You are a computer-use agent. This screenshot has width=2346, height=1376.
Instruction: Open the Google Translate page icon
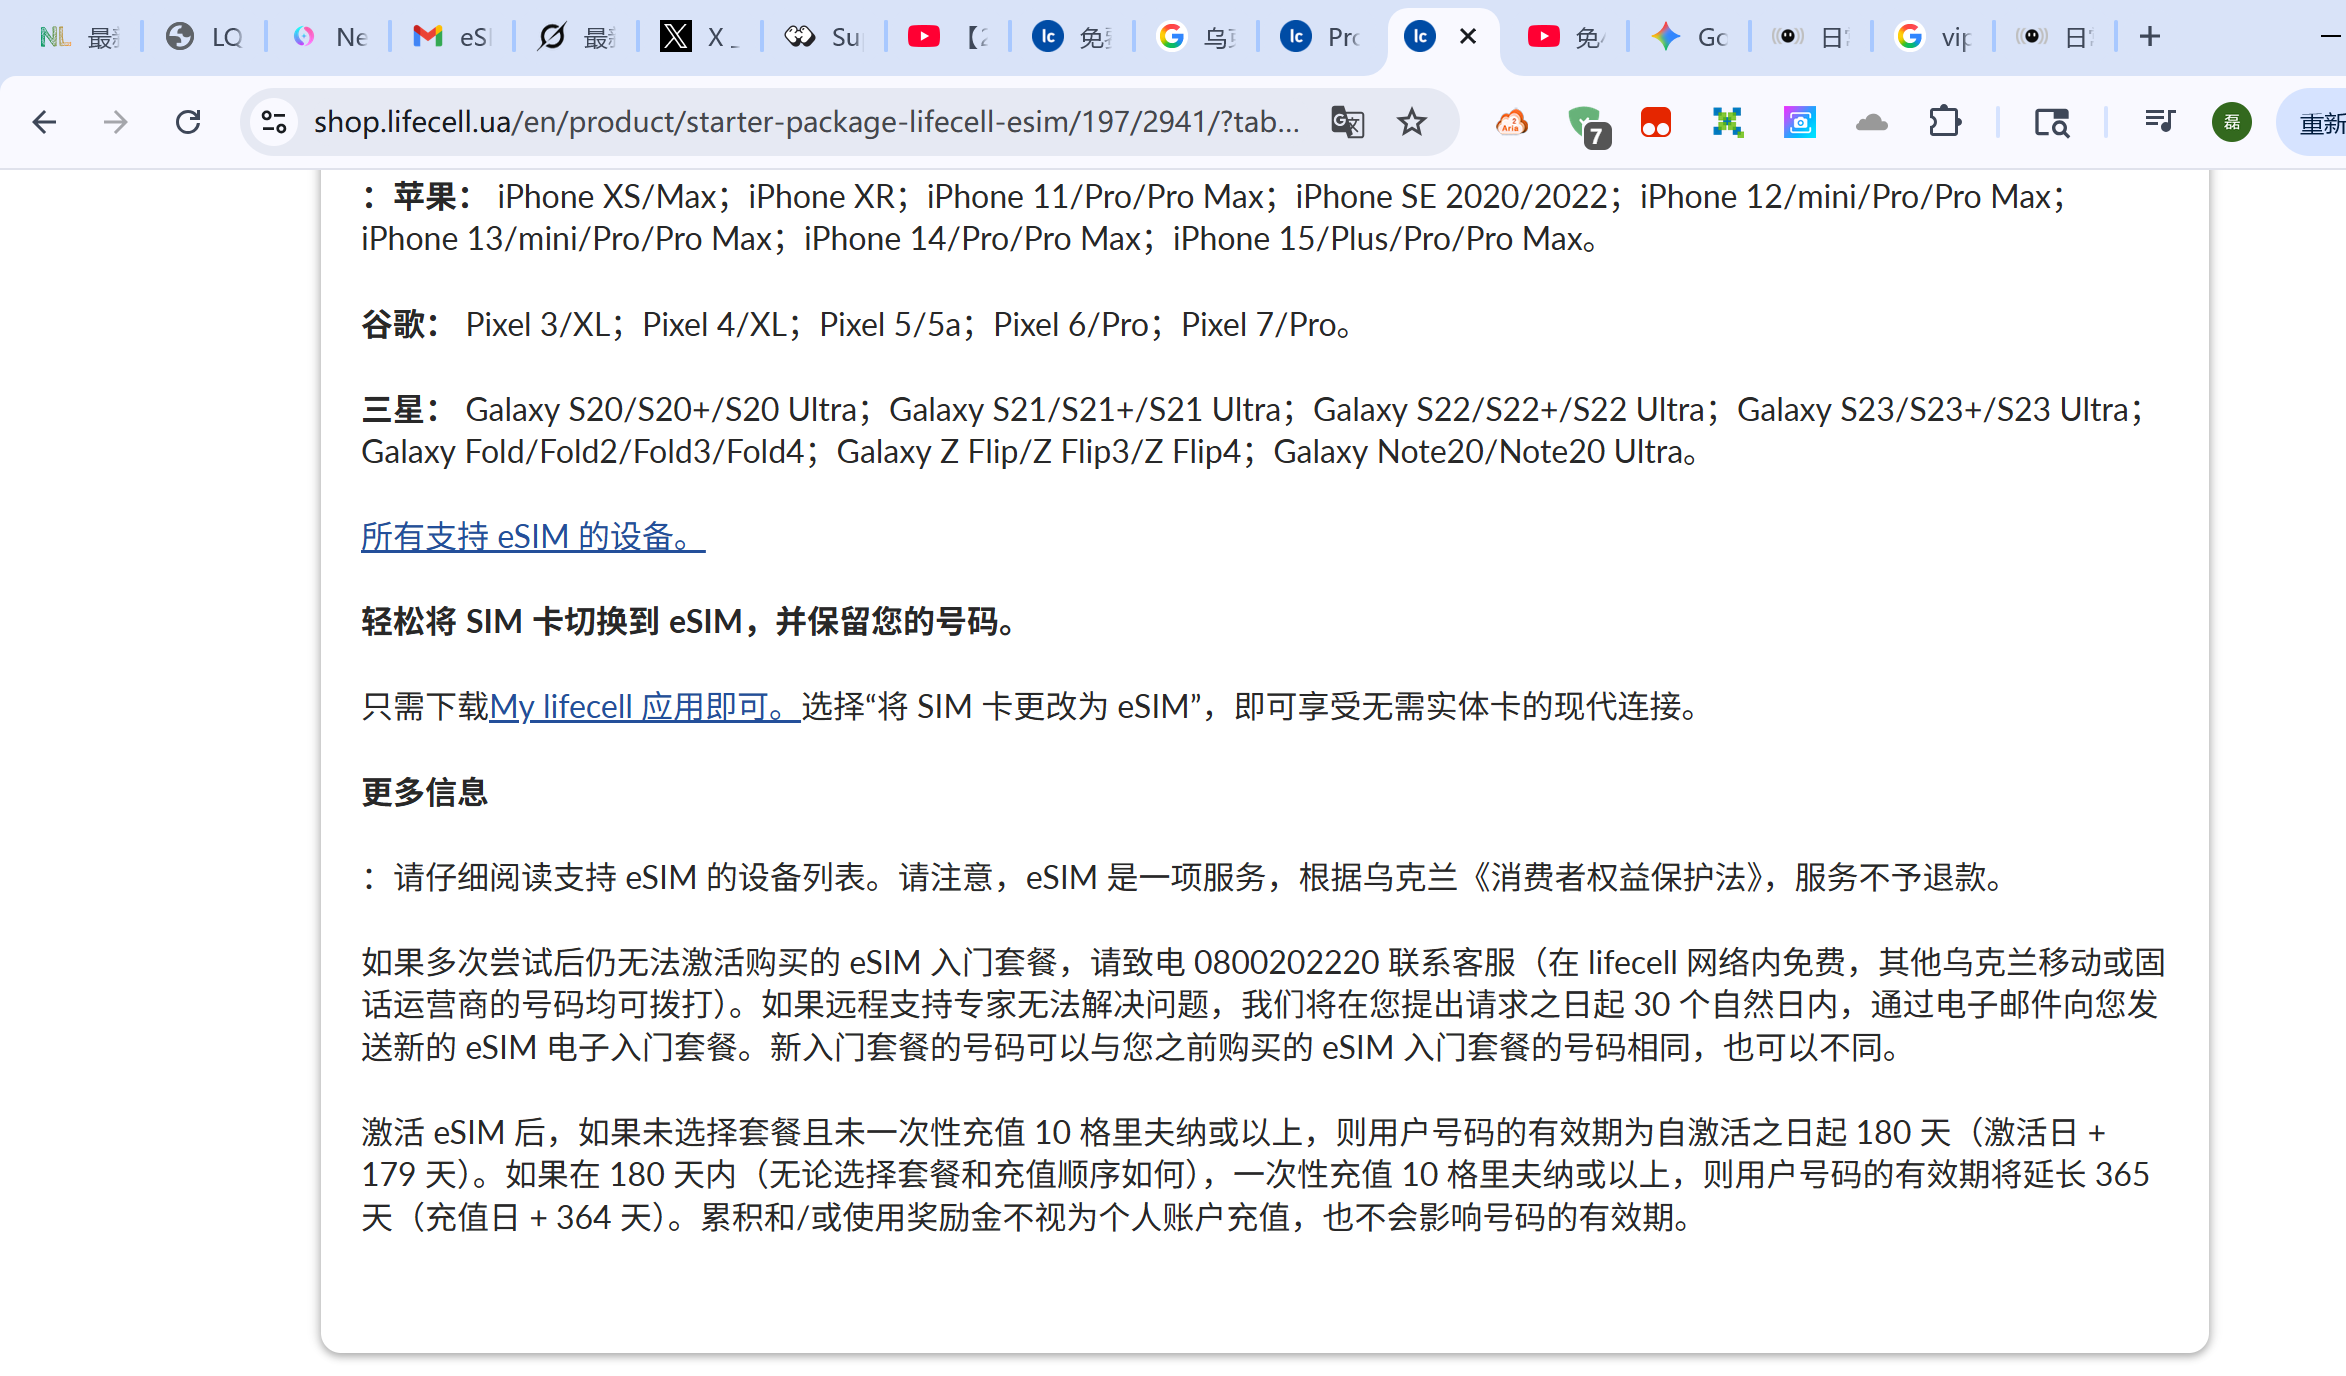[1348, 122]
